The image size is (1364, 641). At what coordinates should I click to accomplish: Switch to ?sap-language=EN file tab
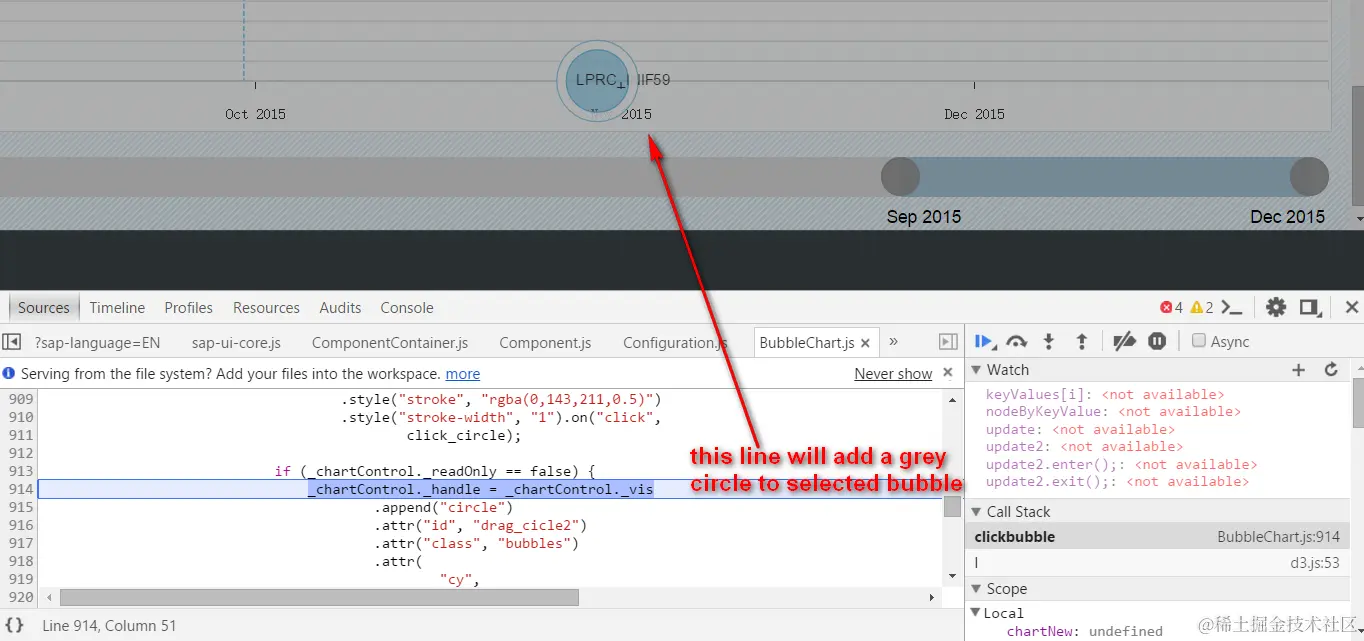pos(97,342)
